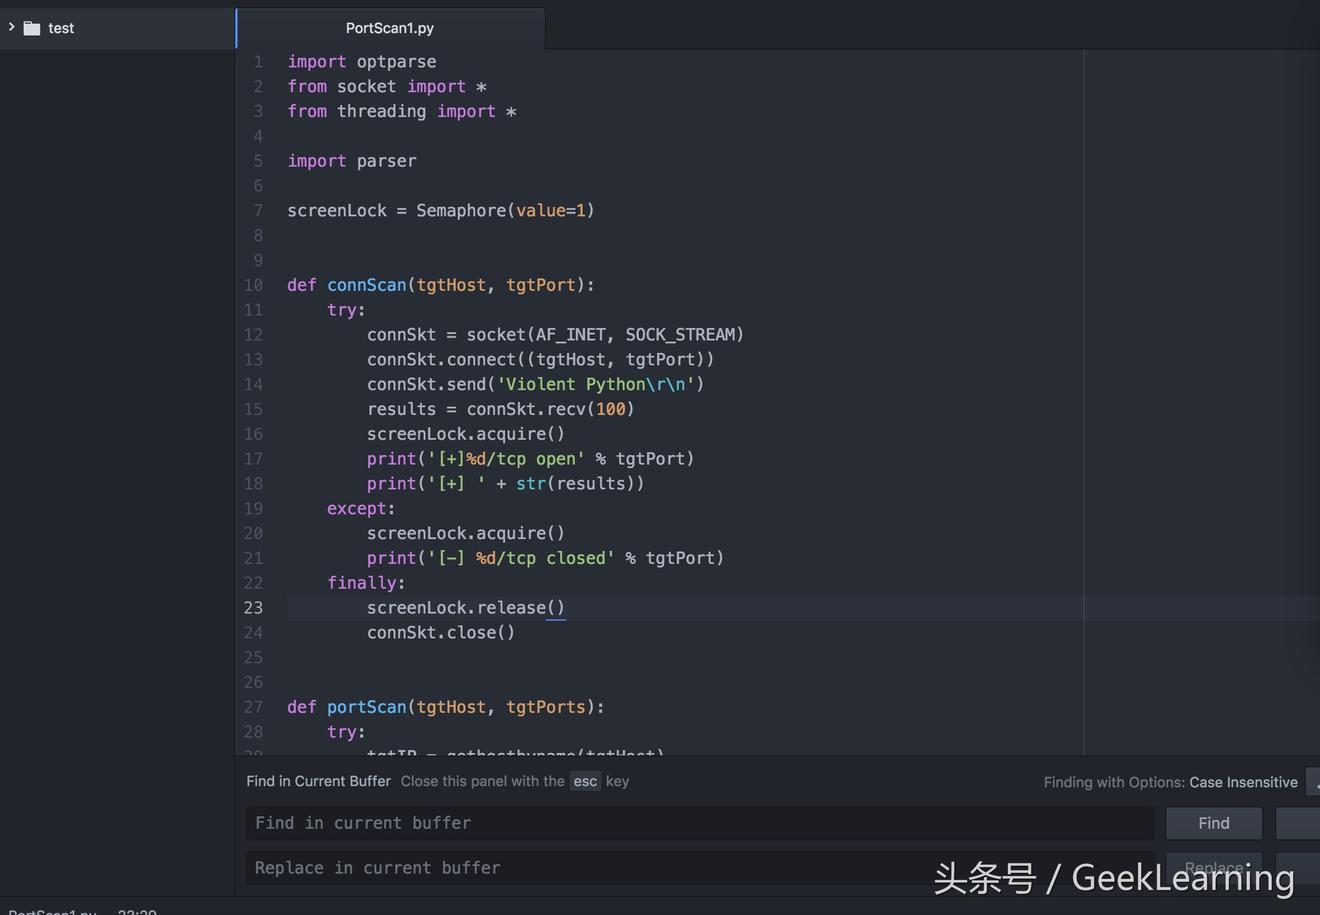Click PortScan1.py file name in status bar
The height and width of the screenshot is (915, 1320).
[52, 911]
